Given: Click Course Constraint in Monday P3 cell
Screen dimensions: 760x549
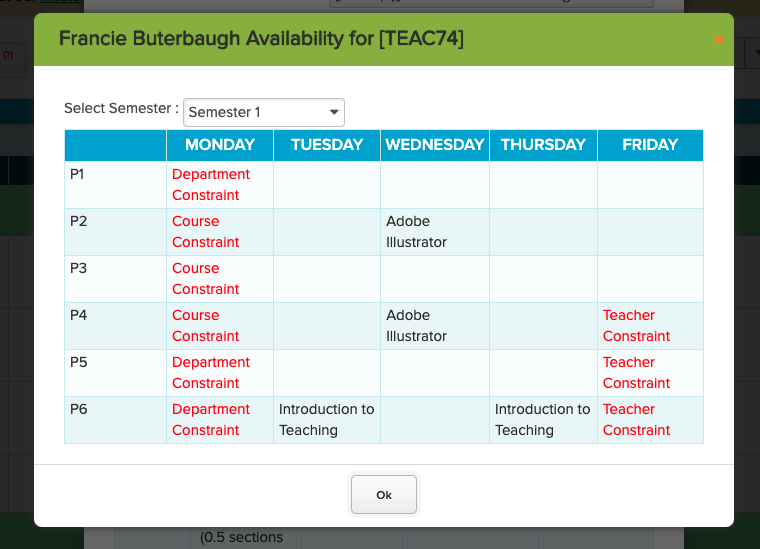Looking at the screenshot, I should (206, 279).
